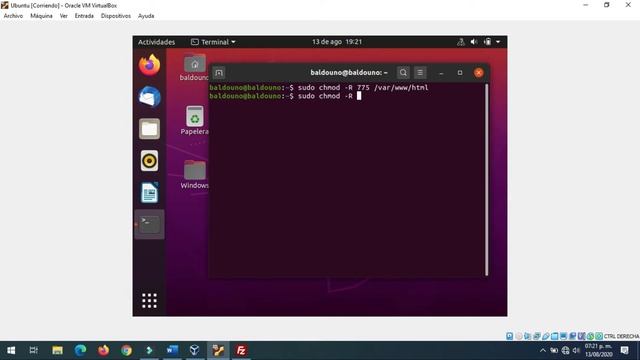640x360 pixels.
Task: Open FileZilla from the Windows taskbar
Action: point(241,350)
